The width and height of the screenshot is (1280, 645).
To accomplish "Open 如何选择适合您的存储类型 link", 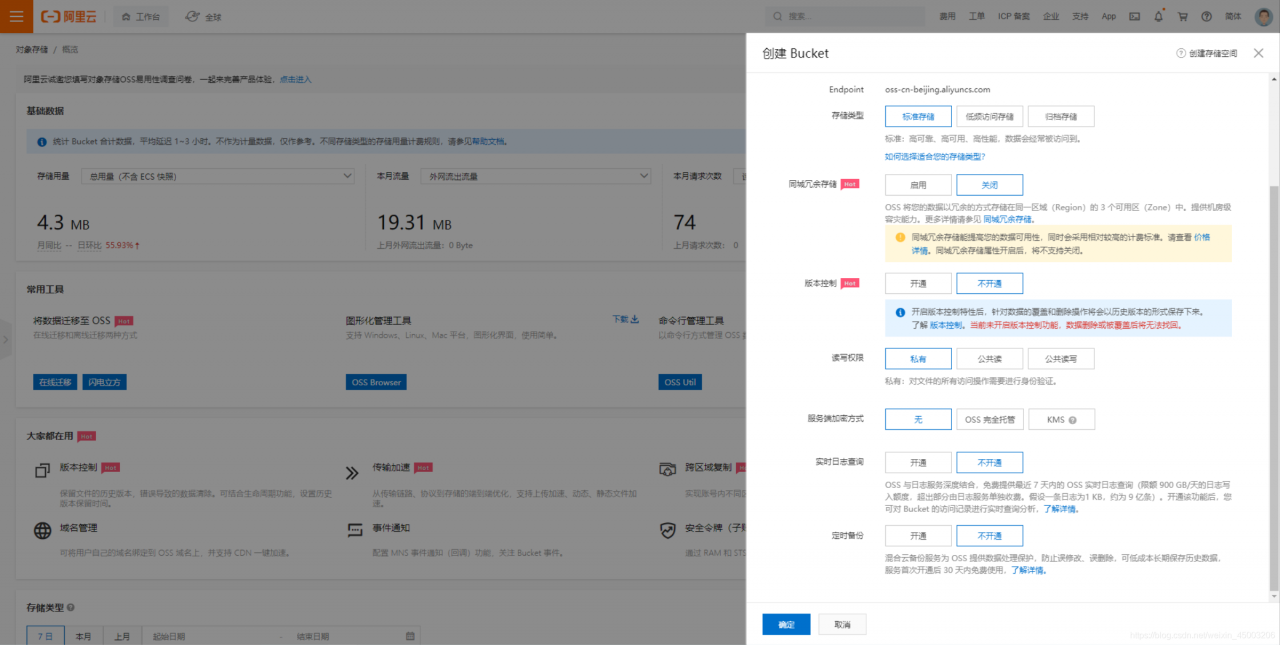I will (935, 157).
